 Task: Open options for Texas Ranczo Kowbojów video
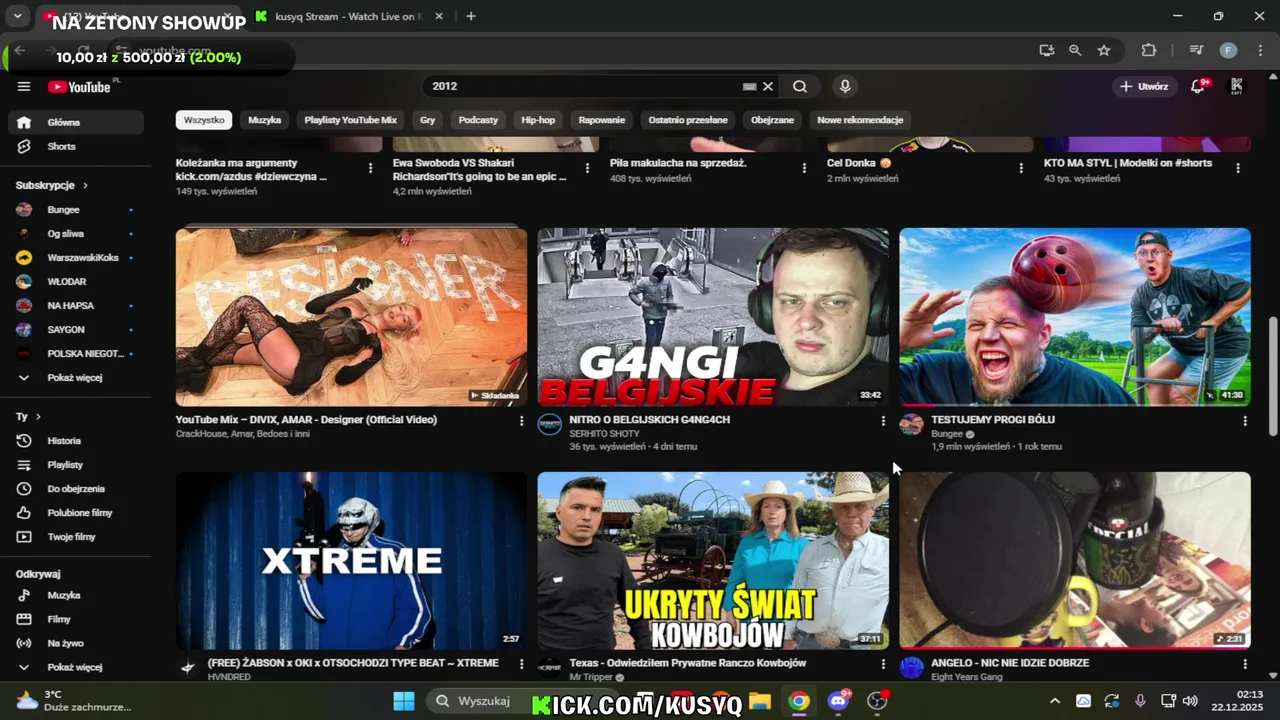pyautogui.click(x=882, y=664)
